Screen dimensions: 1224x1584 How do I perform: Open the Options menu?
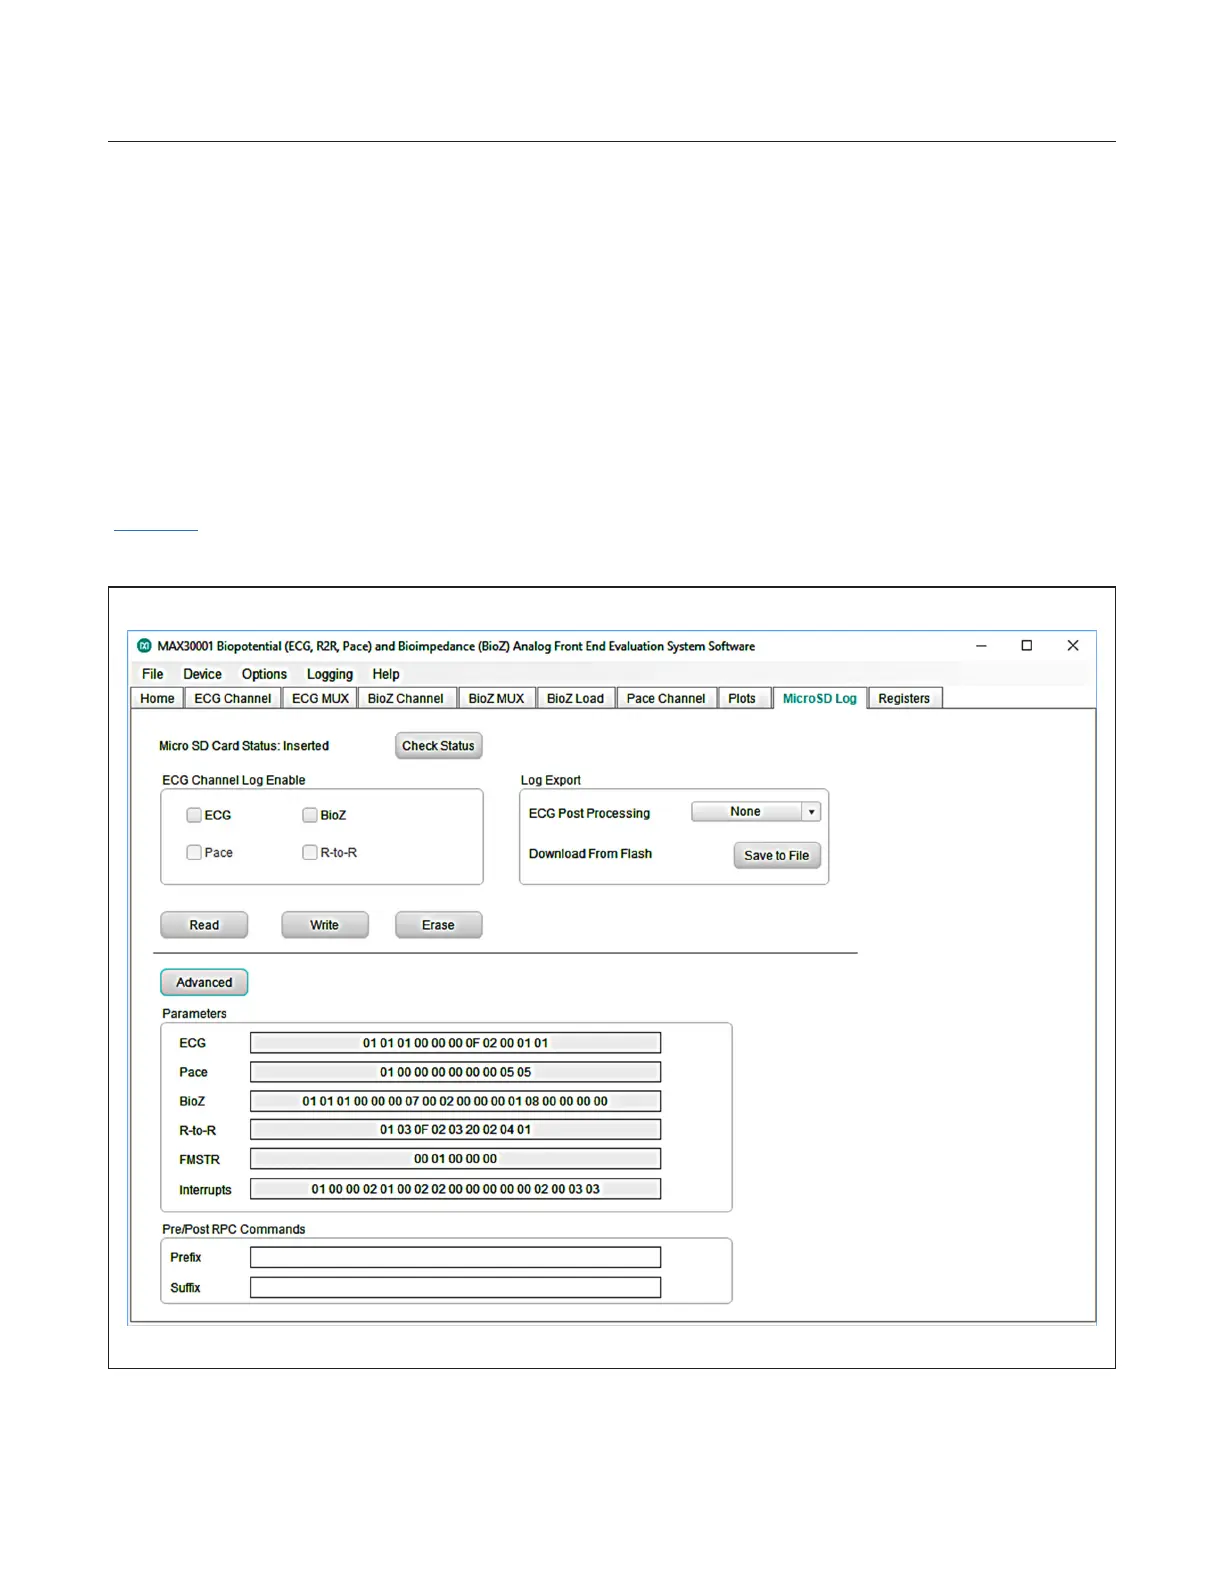click(264, 674)
